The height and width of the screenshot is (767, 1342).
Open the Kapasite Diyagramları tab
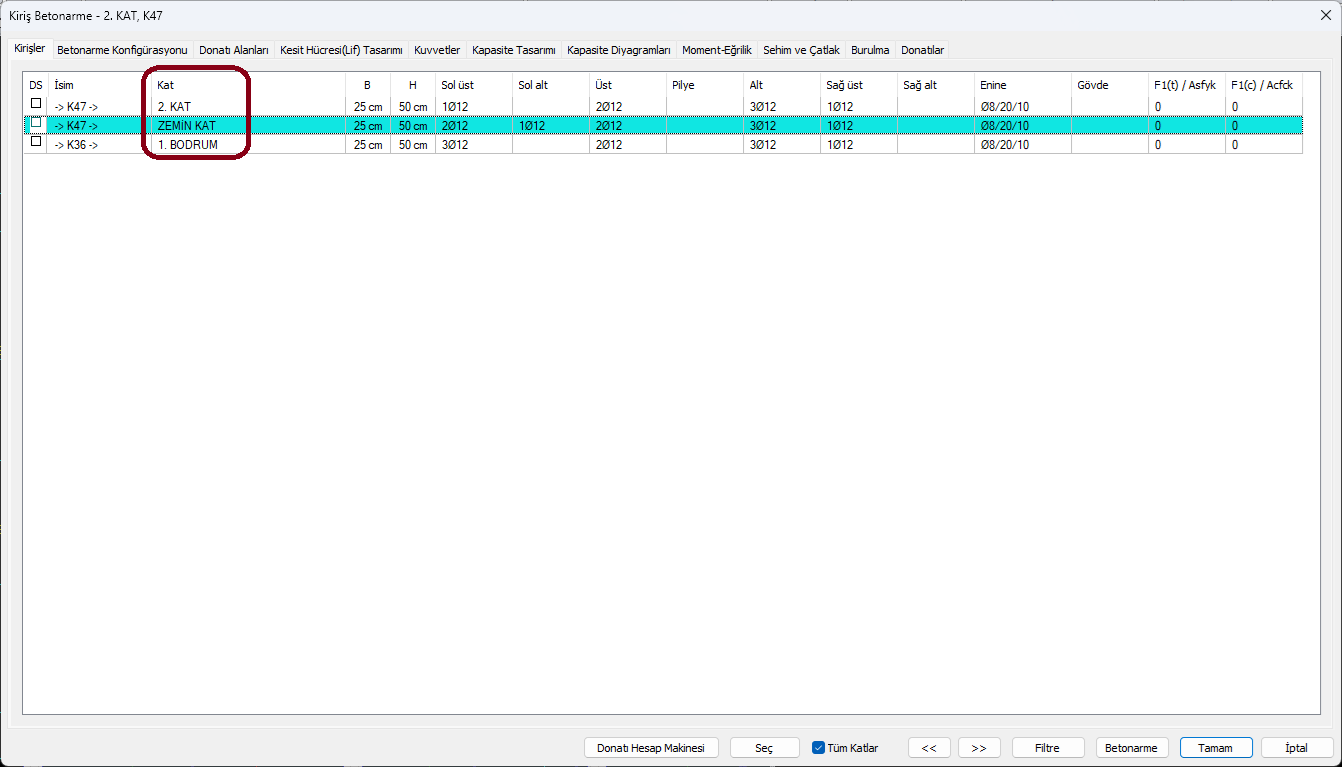[619, 49]
